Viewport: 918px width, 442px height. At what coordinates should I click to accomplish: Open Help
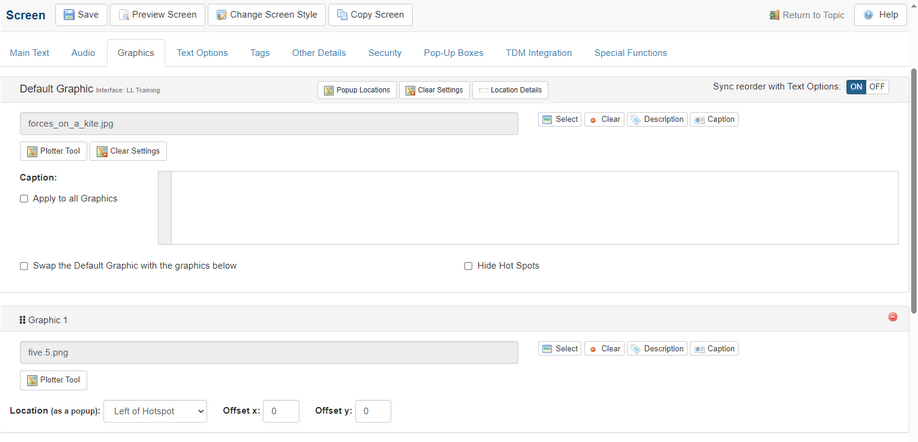[880, 15]
